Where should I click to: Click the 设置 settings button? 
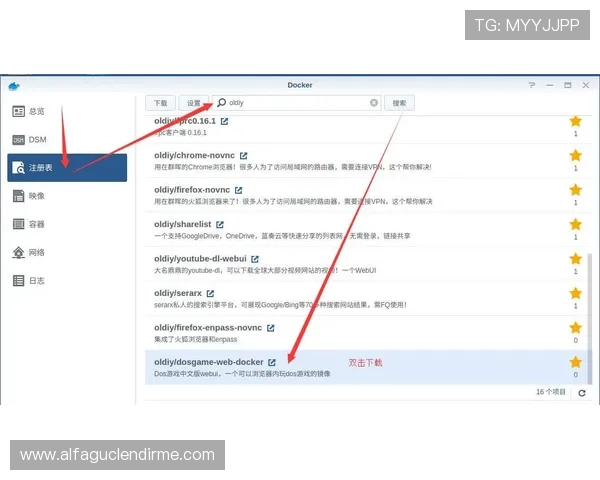(x=194, y=103)
